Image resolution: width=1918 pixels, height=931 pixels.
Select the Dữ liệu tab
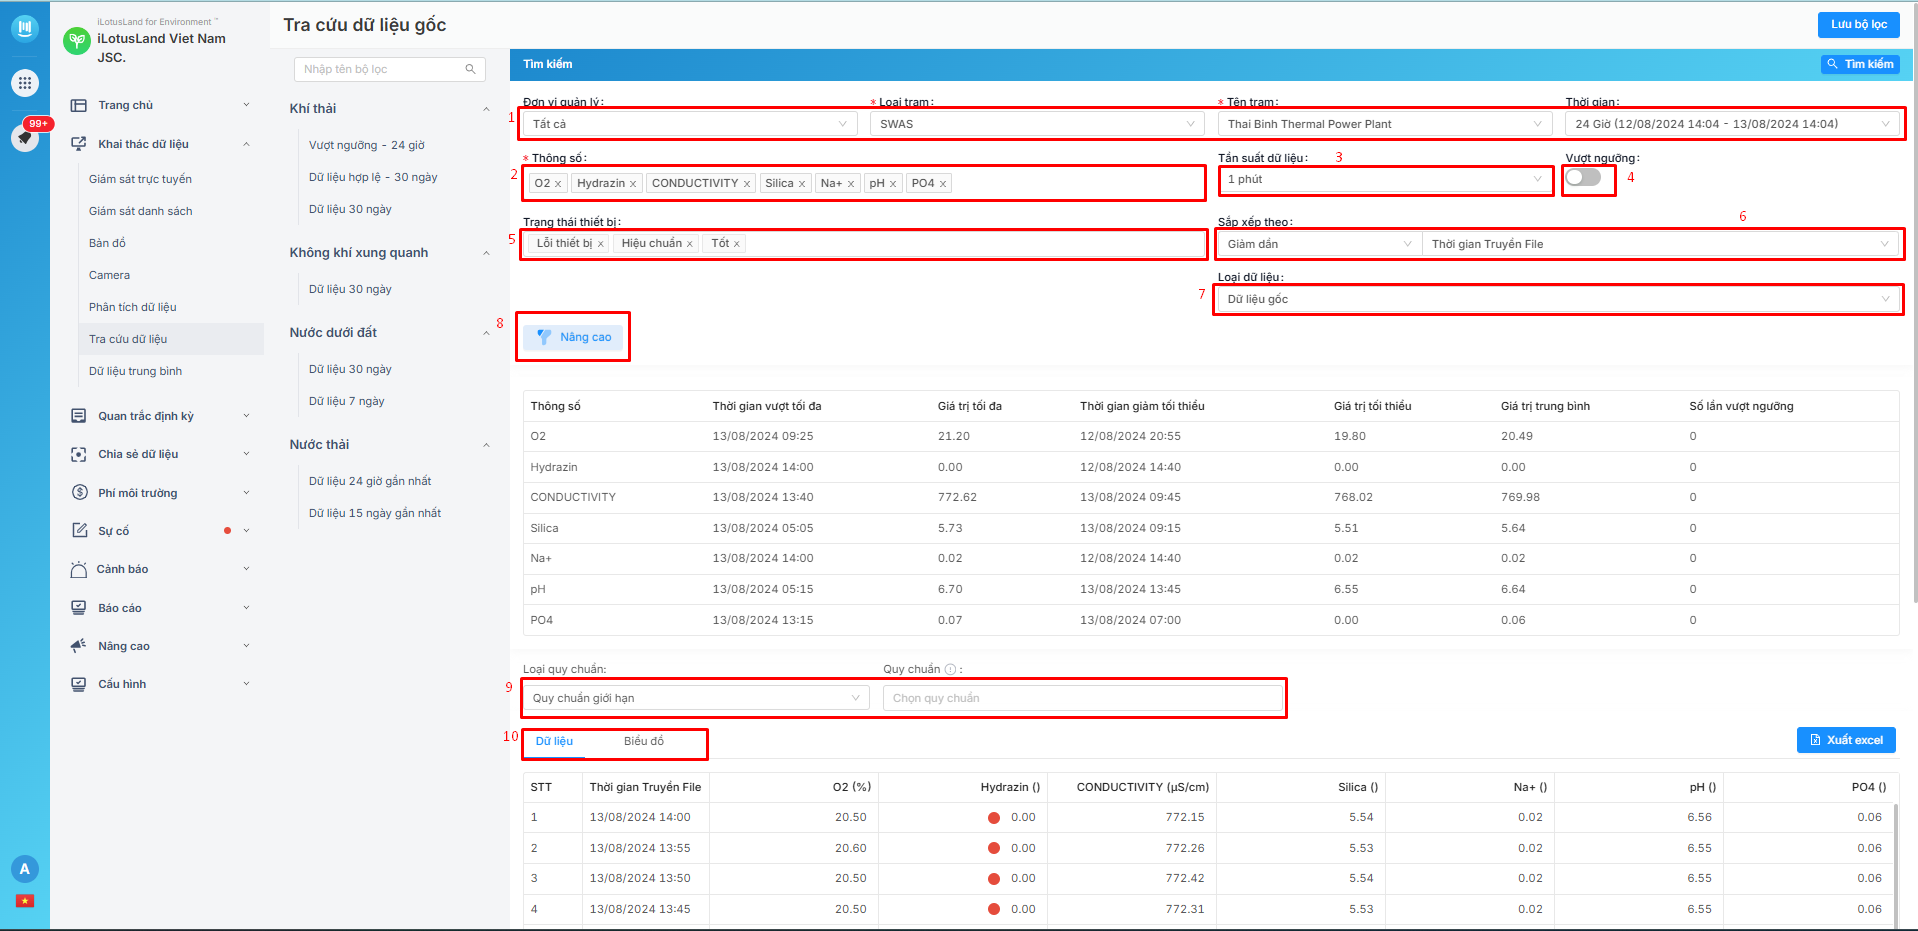[x=554, y=741]
